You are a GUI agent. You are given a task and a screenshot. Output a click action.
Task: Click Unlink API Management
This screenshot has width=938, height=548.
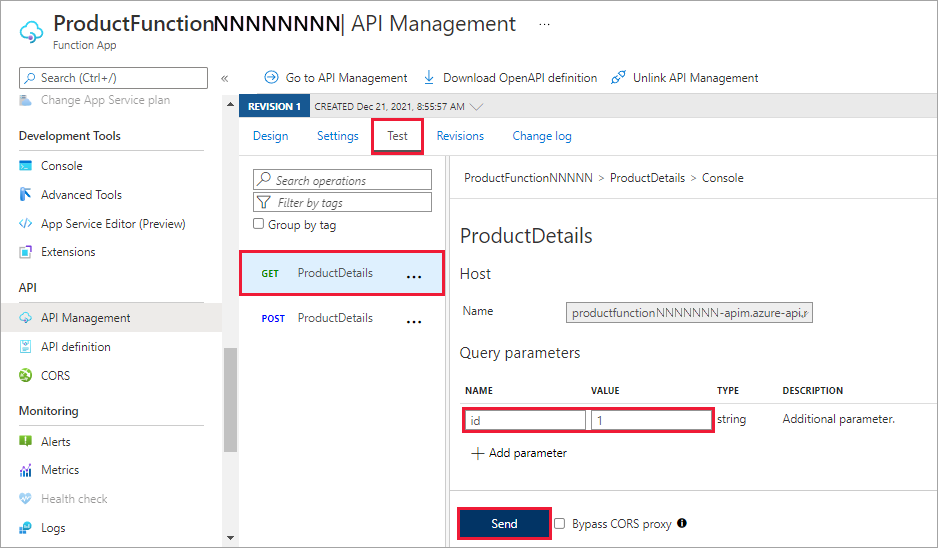696,78
